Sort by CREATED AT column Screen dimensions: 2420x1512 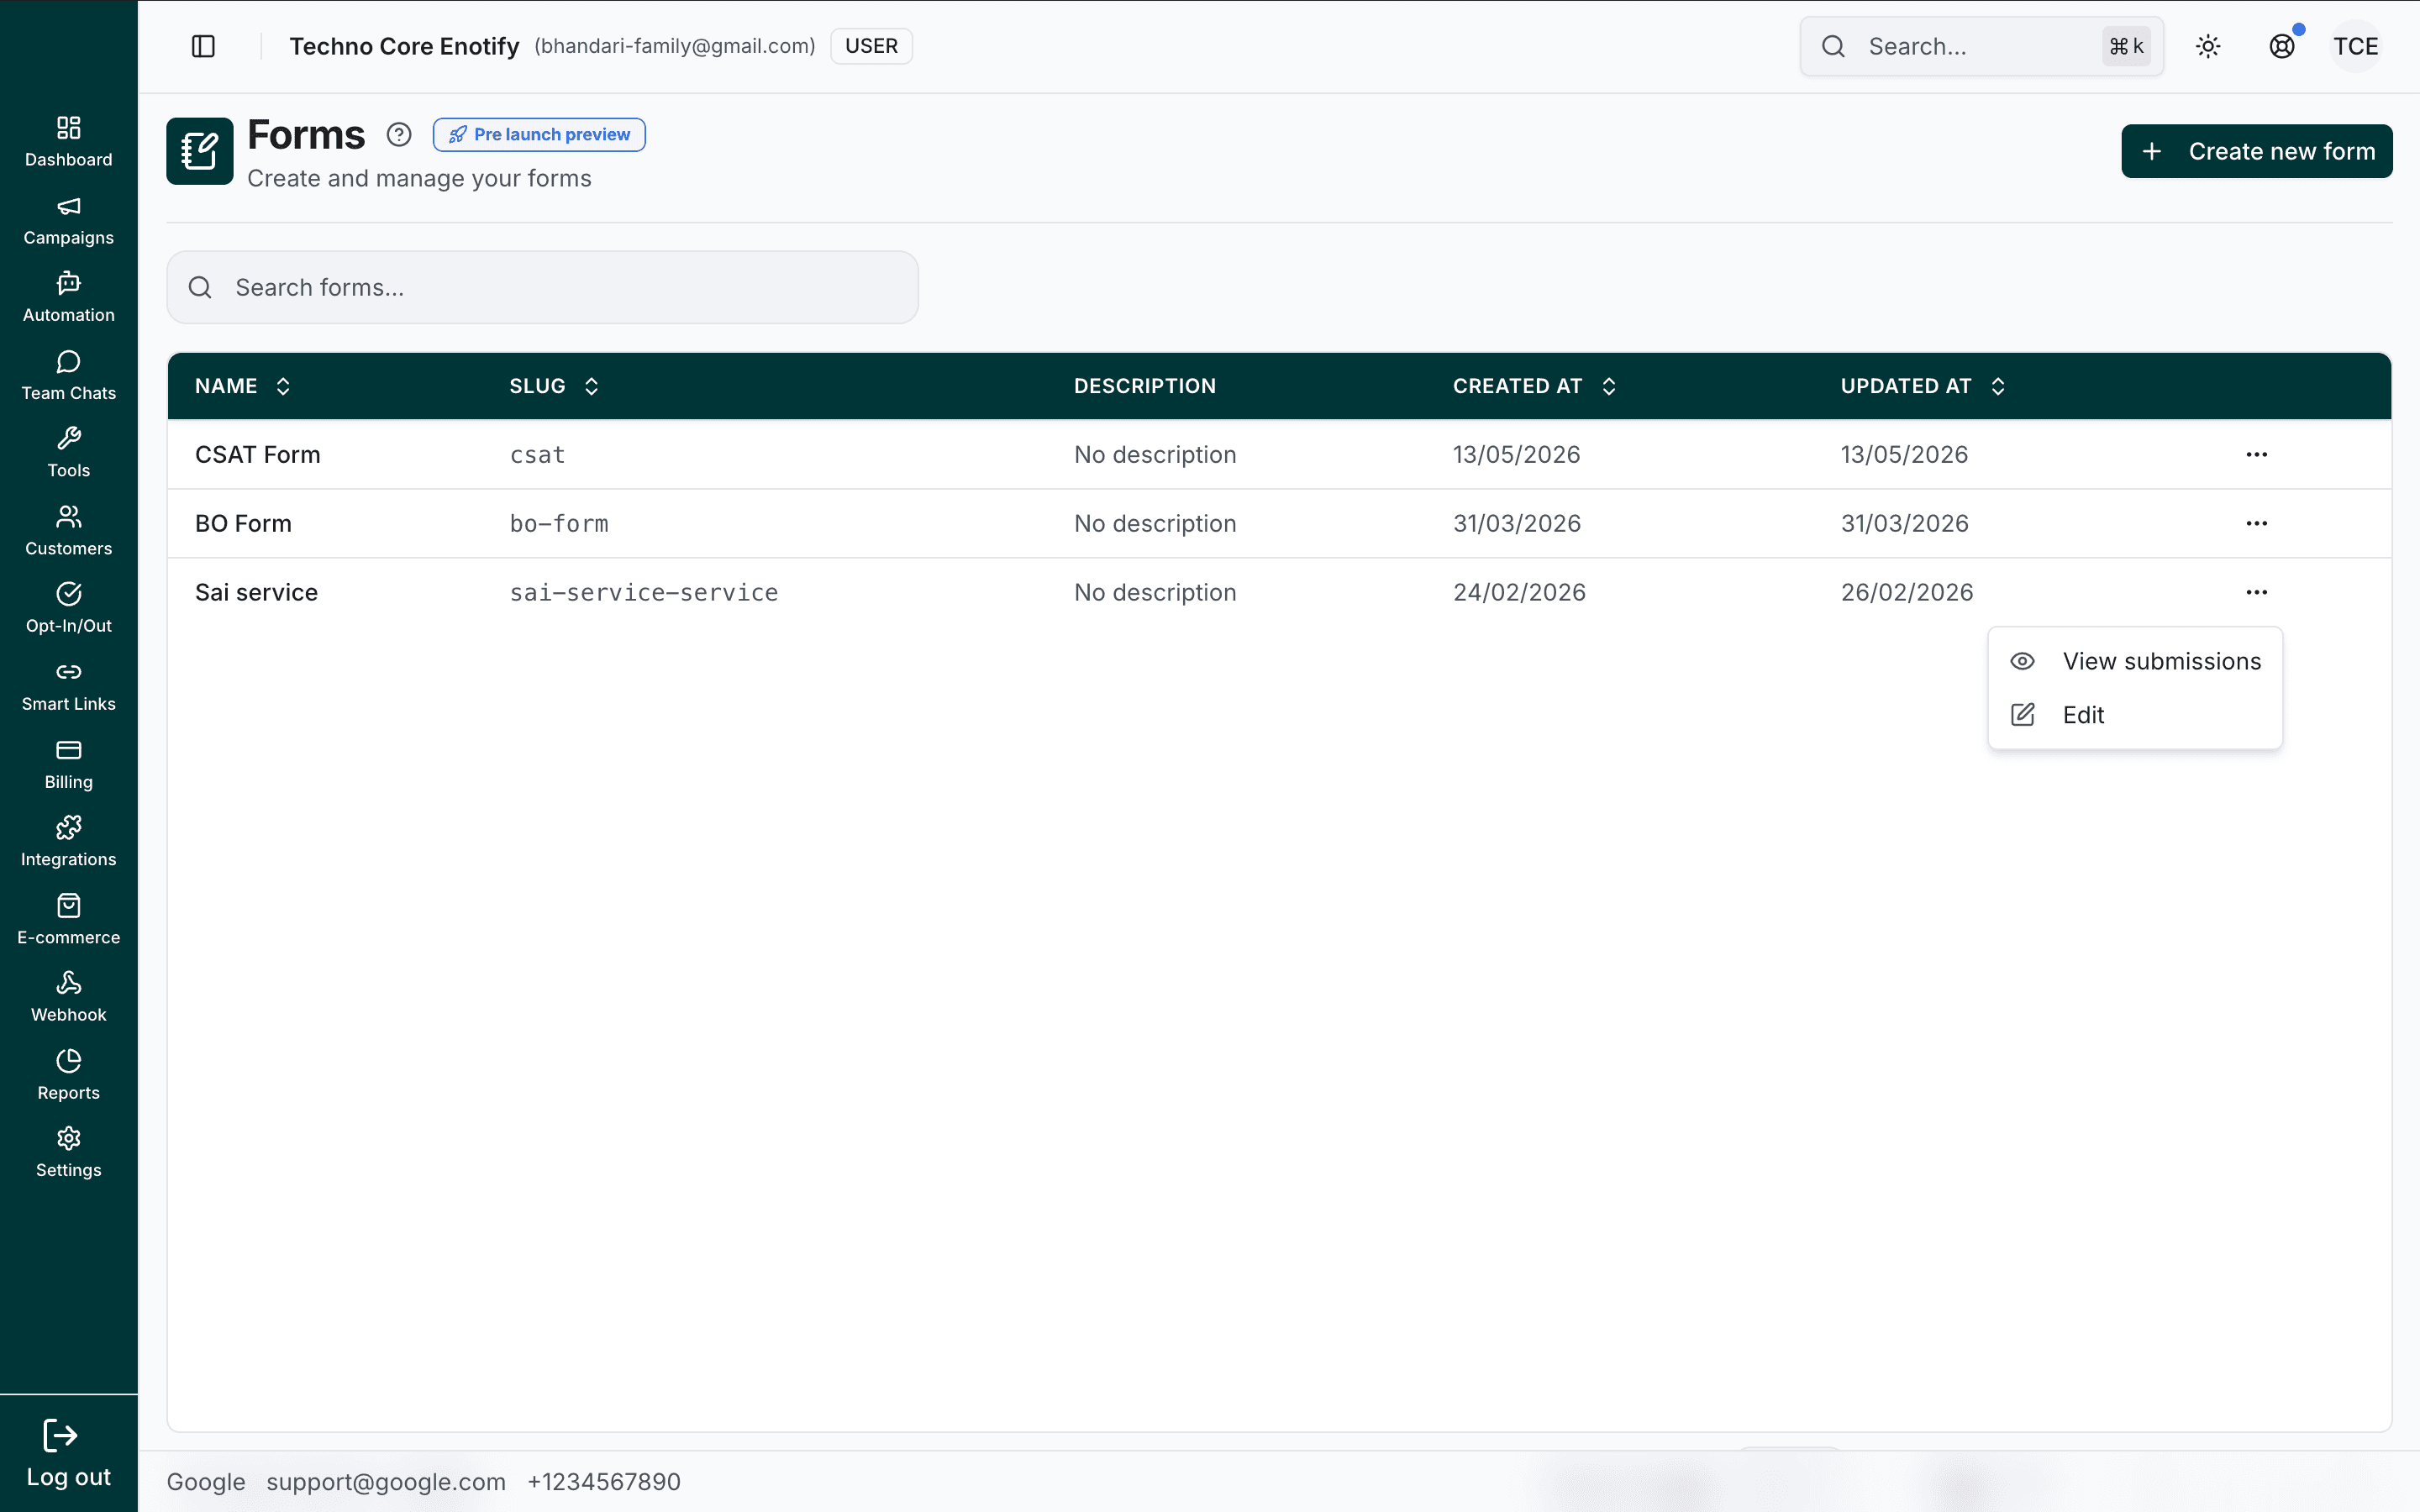pos(1535,386)
